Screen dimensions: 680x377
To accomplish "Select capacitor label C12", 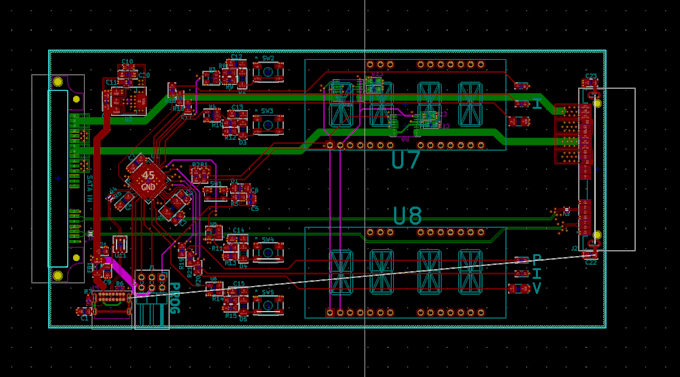I will [x=236, y=57].
